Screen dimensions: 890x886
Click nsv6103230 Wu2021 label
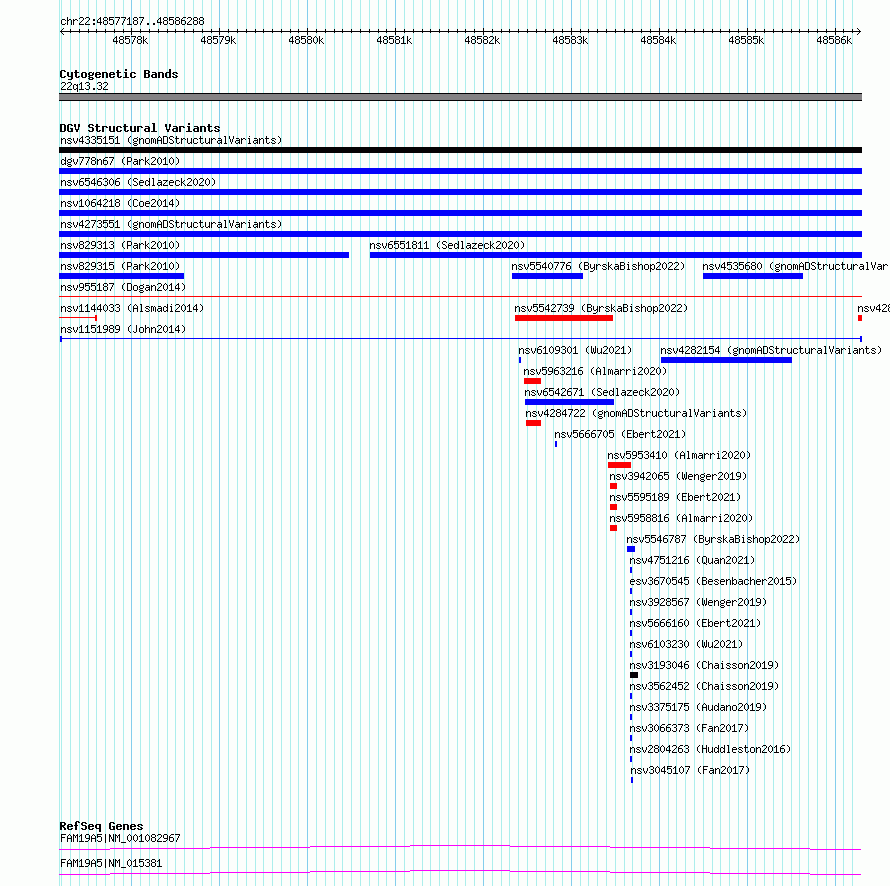pyautogui.click(x=686, y=644)
